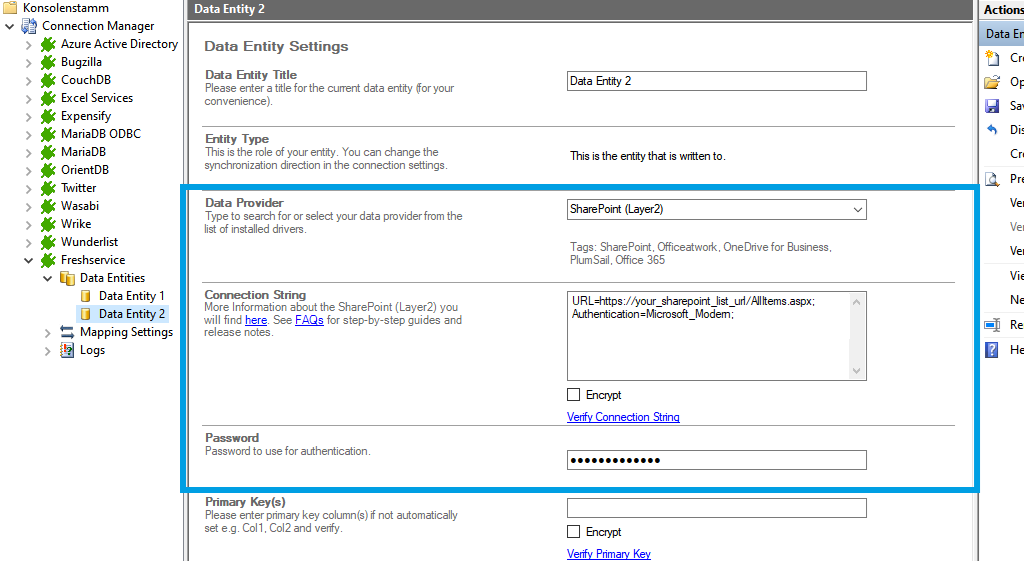Image resolution: width=1024 pixels, height=561 pixels.
Task: Open the FAQs link
Action: tap(309, 320)
